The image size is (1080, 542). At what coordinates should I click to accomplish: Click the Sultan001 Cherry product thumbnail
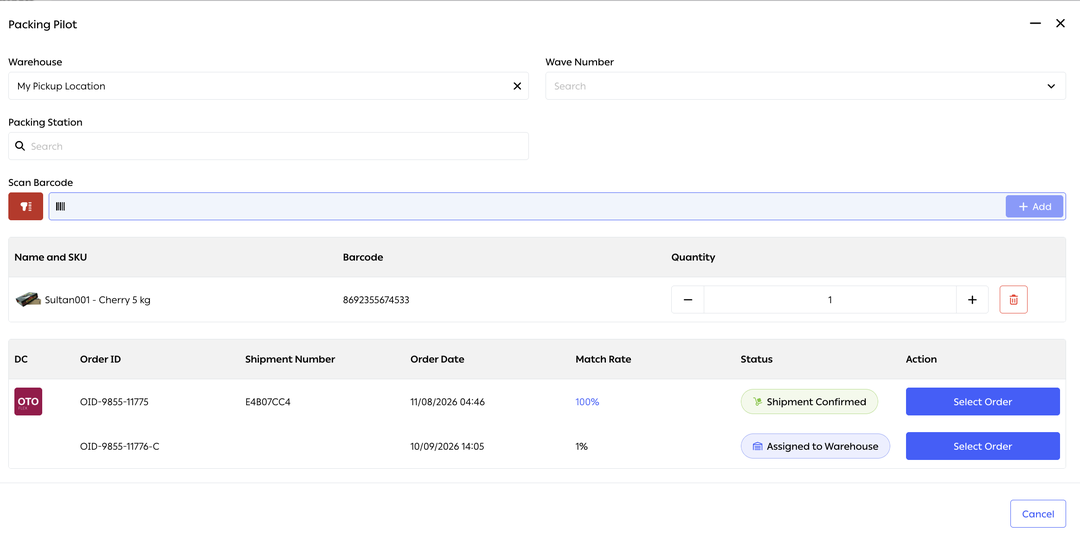click(28, 300)
